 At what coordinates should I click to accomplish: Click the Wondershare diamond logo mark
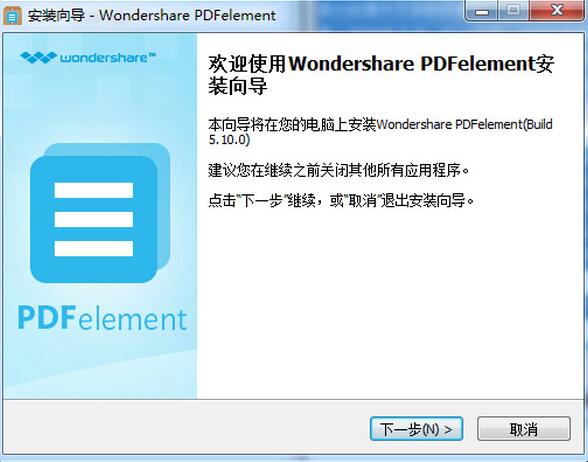[38, 57]
